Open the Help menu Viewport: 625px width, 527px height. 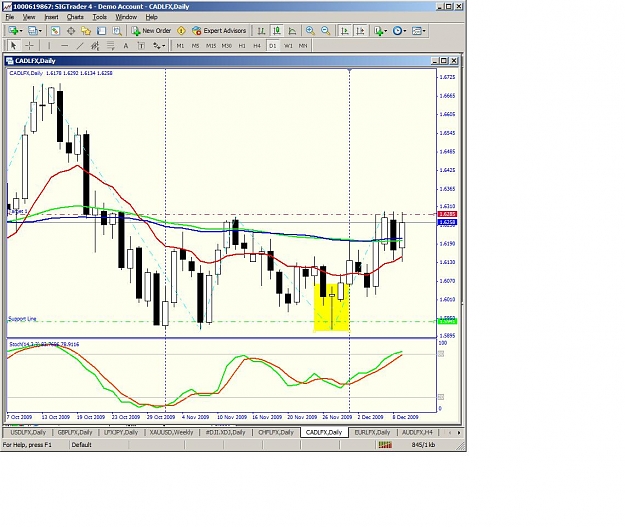coord(151,17)
